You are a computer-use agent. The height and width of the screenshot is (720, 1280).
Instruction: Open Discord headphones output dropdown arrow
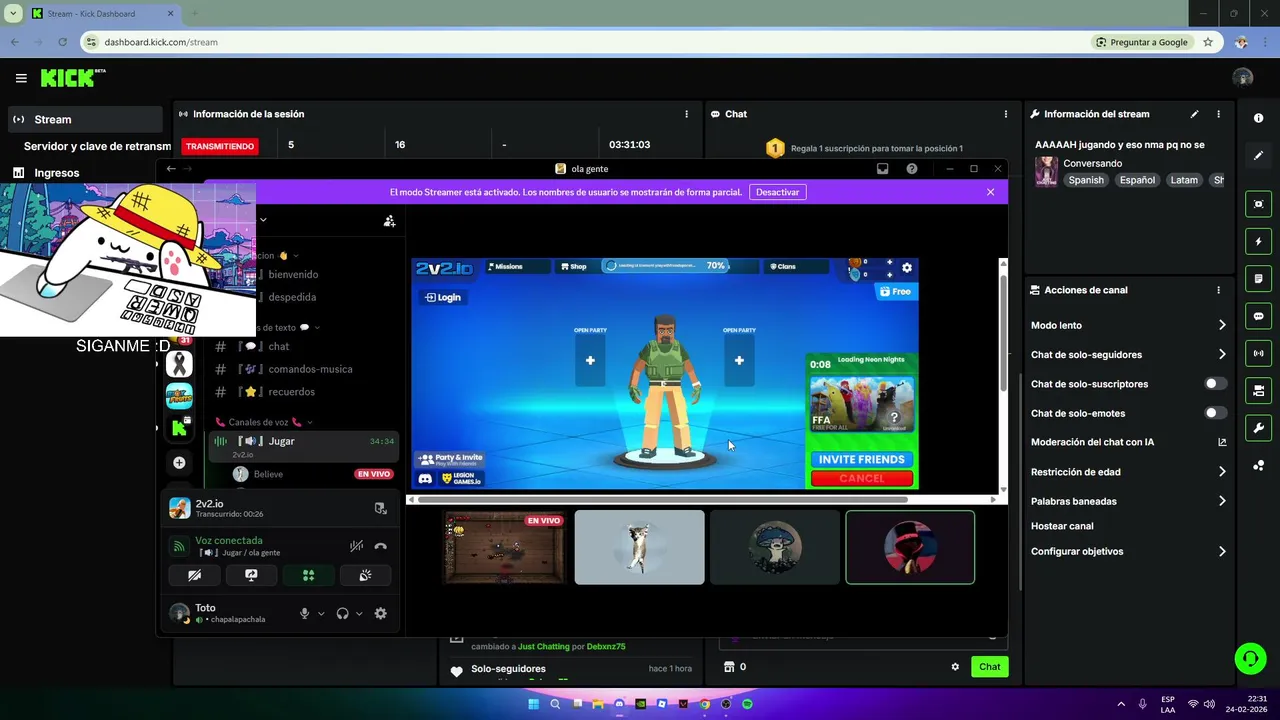pos(359,614)
